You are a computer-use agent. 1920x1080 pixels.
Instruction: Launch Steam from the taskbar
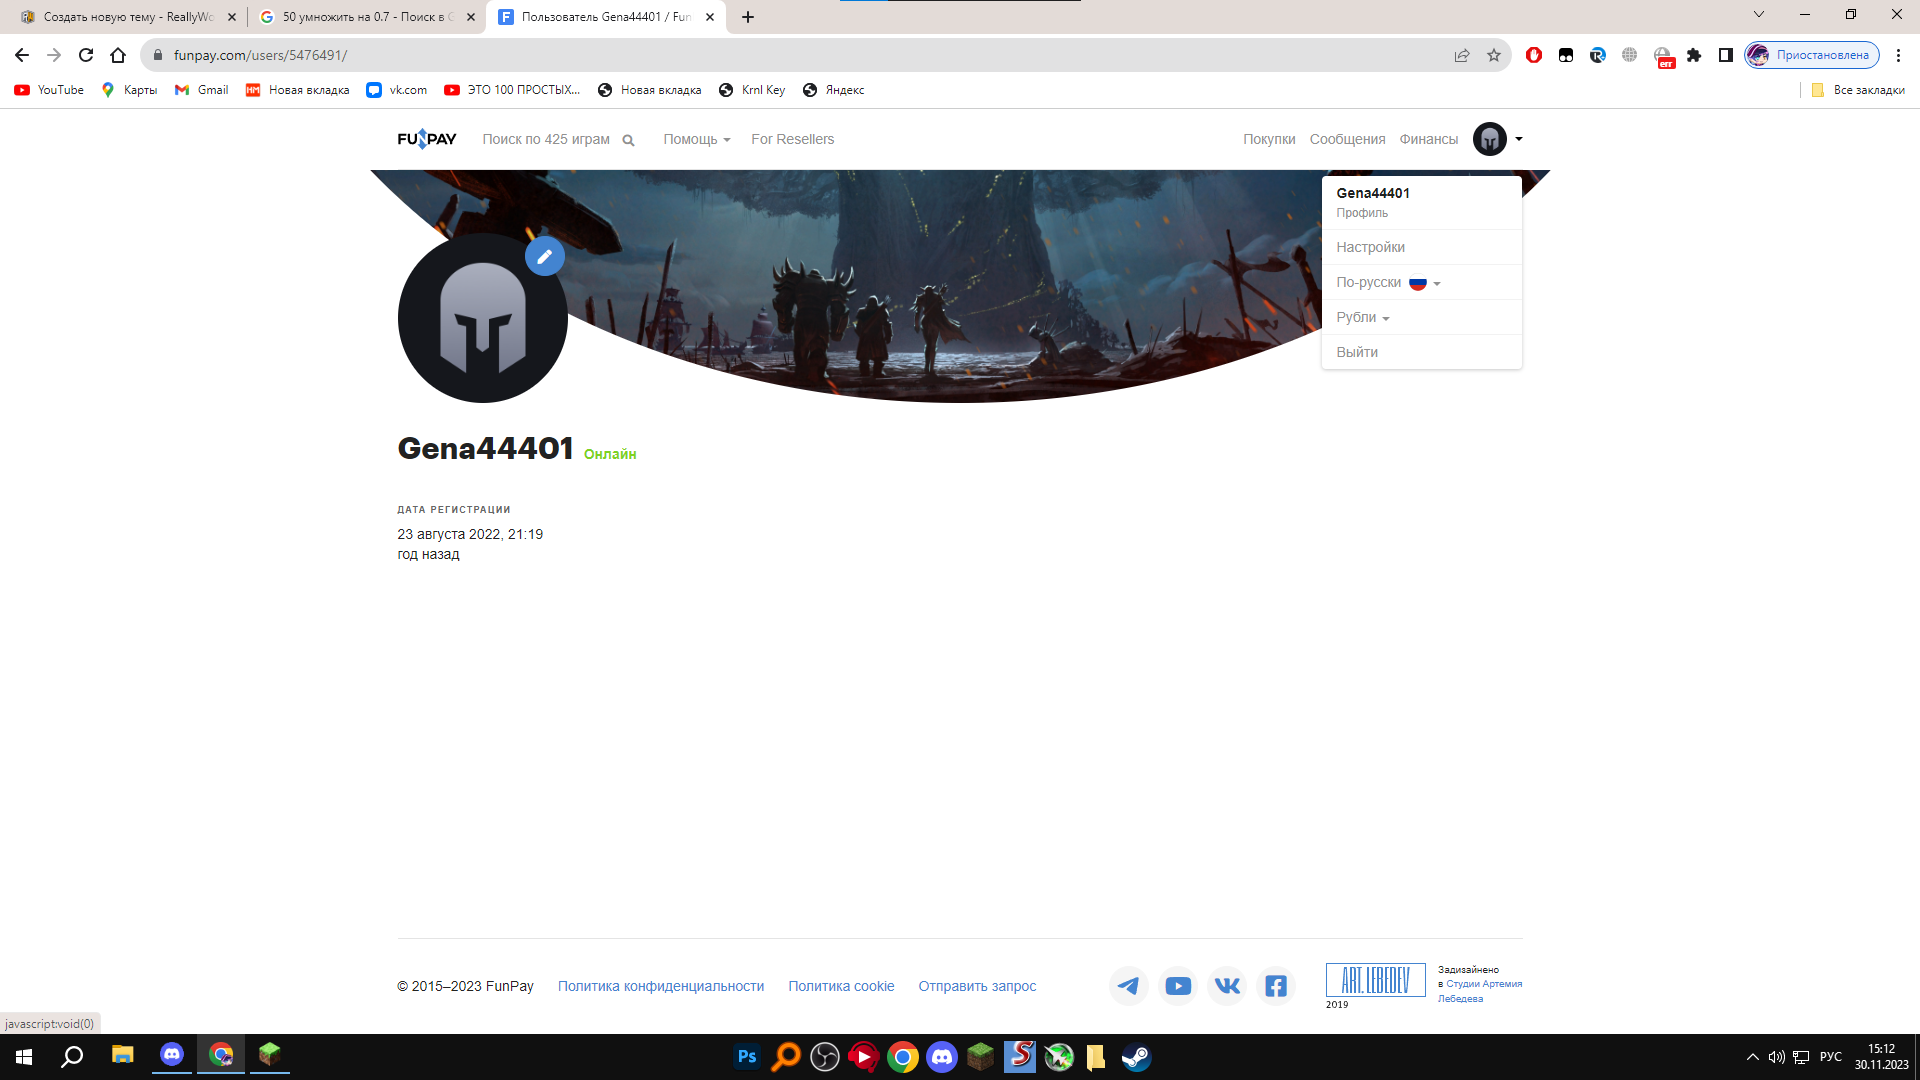tap(1136, 1056)
